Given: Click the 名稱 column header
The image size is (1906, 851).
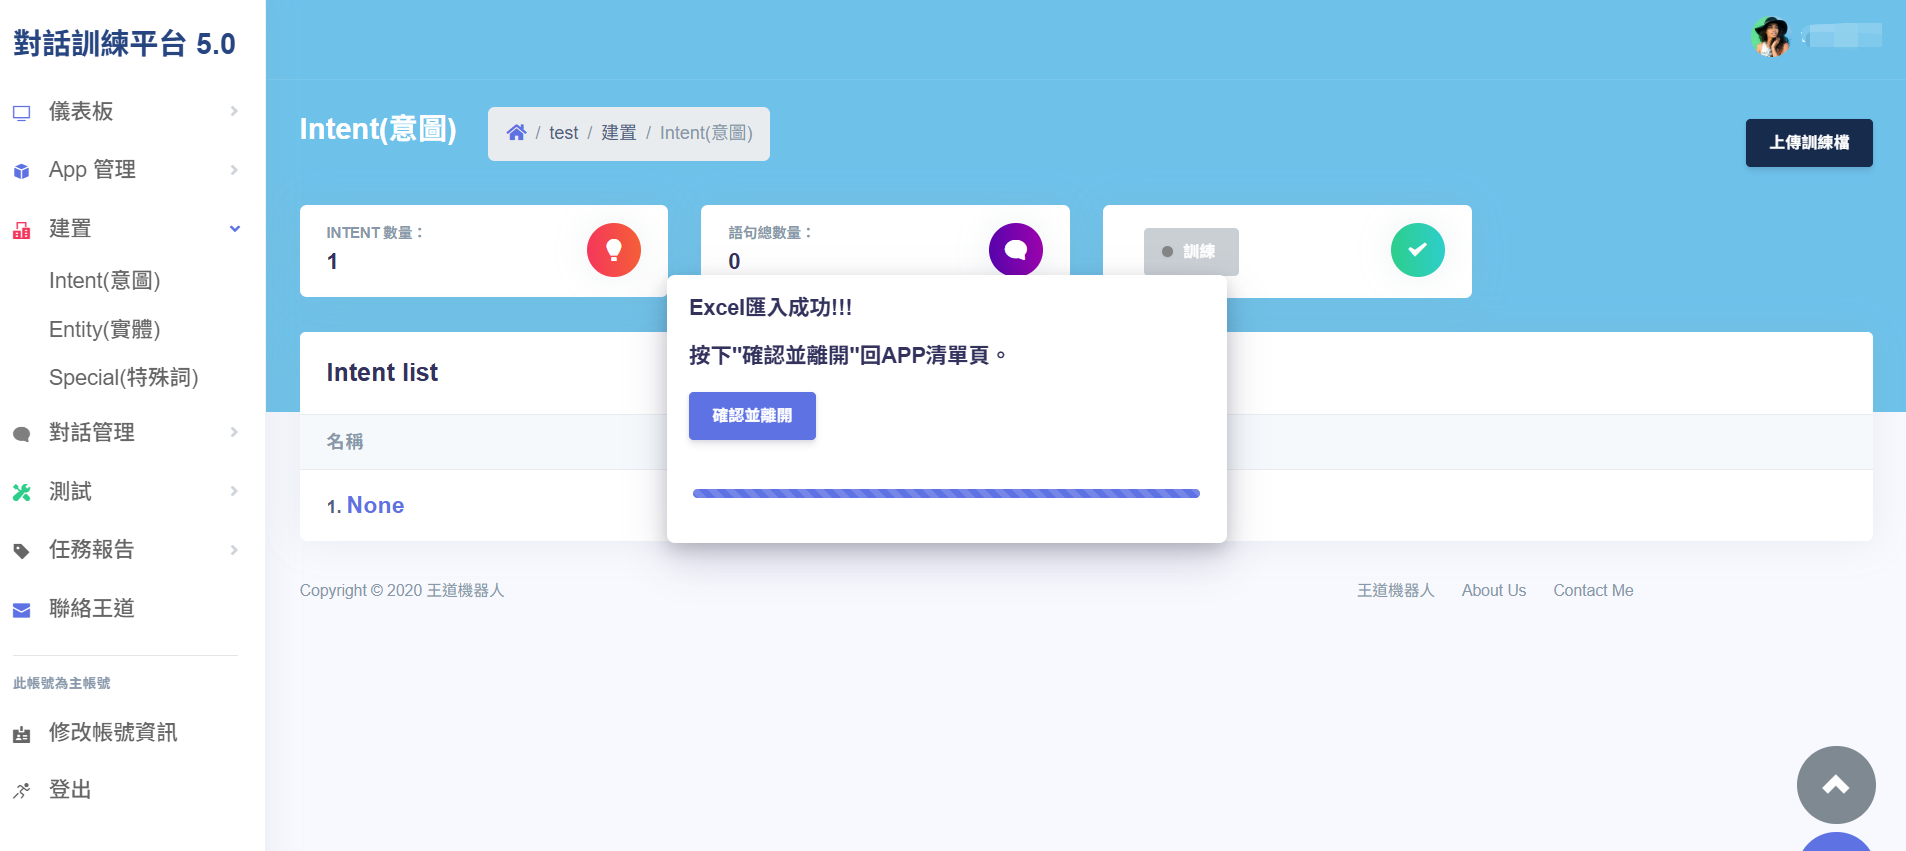Looking at the screenshot, I should coord(345,442).
